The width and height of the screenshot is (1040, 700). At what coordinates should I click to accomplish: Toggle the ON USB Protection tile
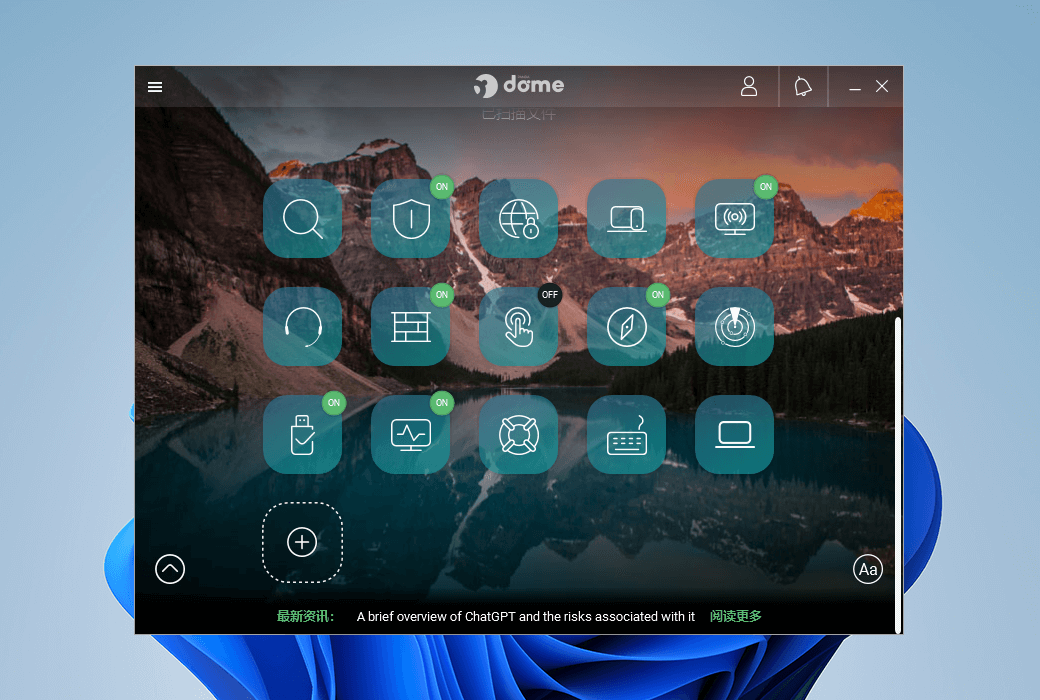pos(302,435)
